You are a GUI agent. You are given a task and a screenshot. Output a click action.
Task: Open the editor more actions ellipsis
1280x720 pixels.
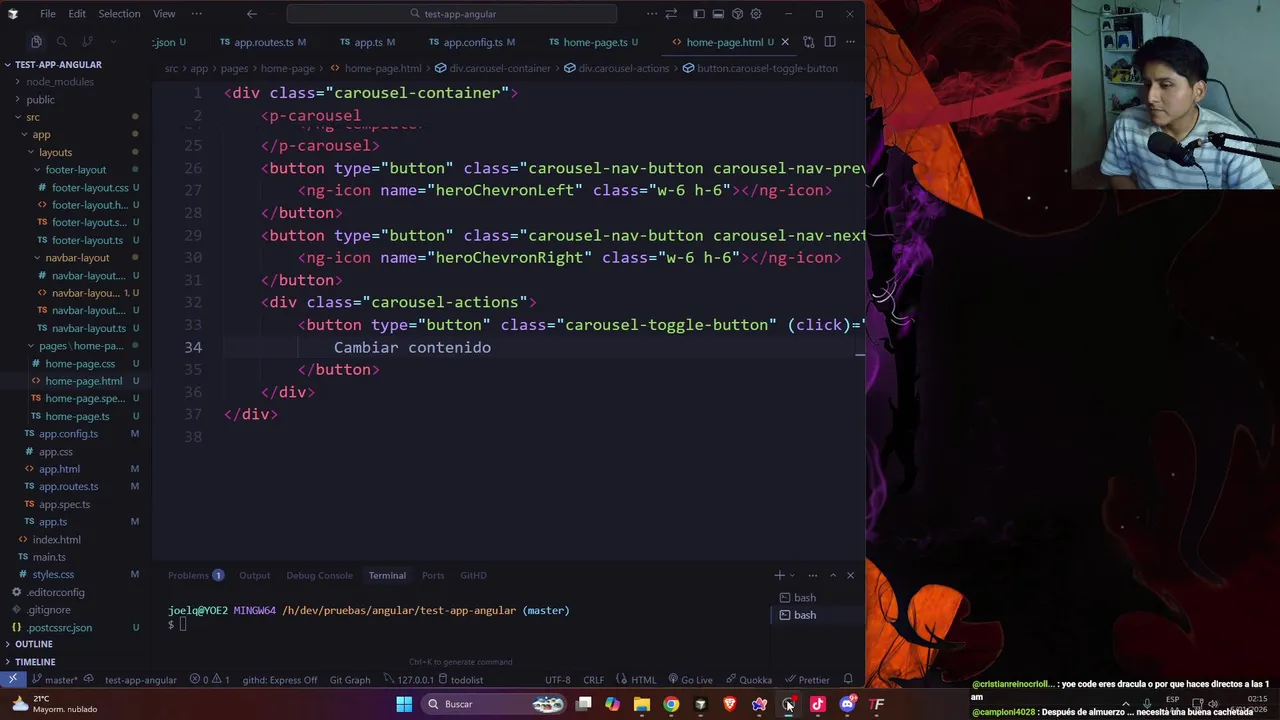pyautogui.click(x=850, y=42)
